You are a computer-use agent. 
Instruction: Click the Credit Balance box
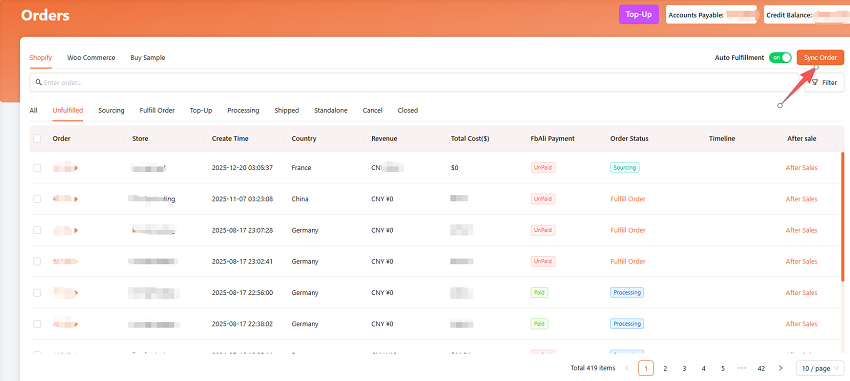[x=807, y=15]
